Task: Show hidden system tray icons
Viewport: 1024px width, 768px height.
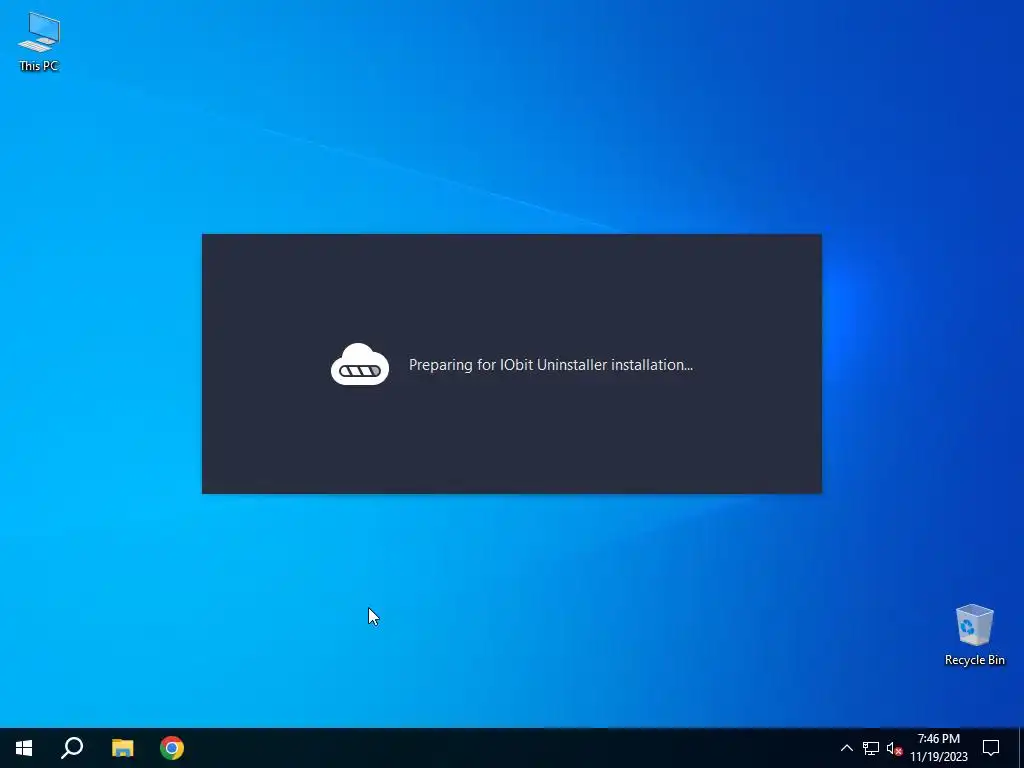Action: (846, 748)
